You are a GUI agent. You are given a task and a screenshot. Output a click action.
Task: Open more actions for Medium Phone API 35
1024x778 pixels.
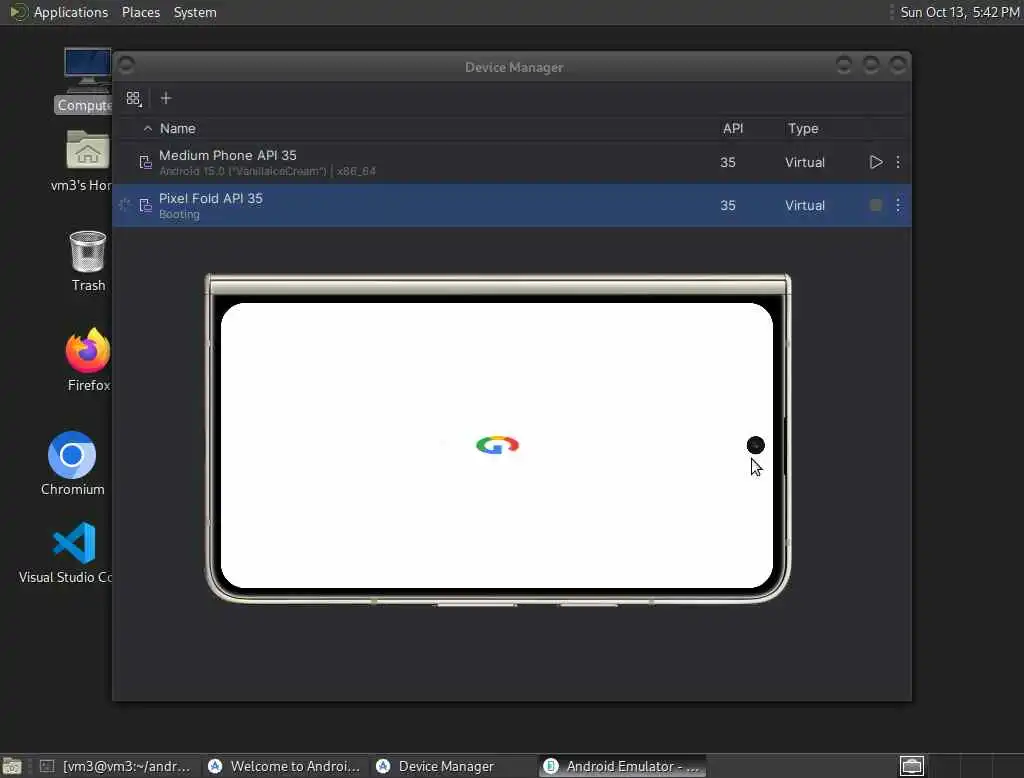[x=898, y=162]
